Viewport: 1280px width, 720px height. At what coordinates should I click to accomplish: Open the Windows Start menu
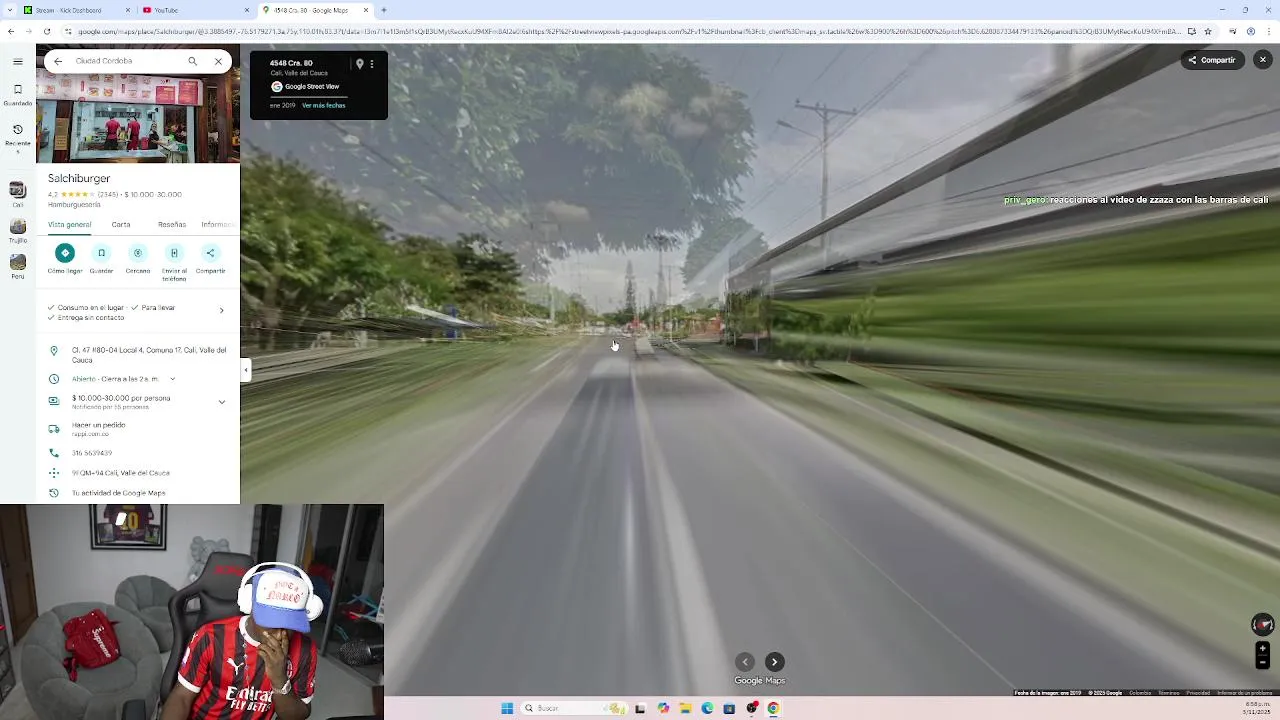[507, 708]
